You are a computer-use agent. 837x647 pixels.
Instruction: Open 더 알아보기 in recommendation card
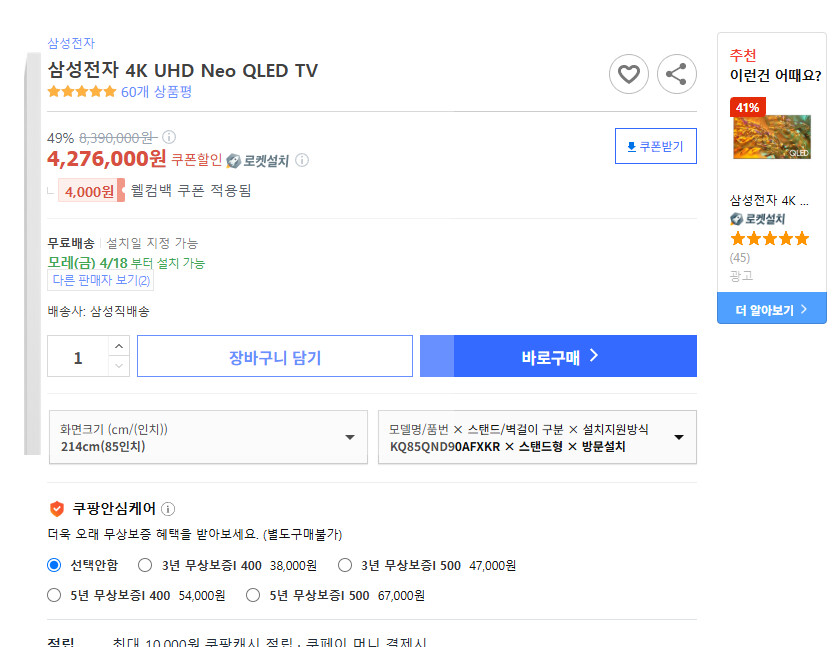(772, 309)
